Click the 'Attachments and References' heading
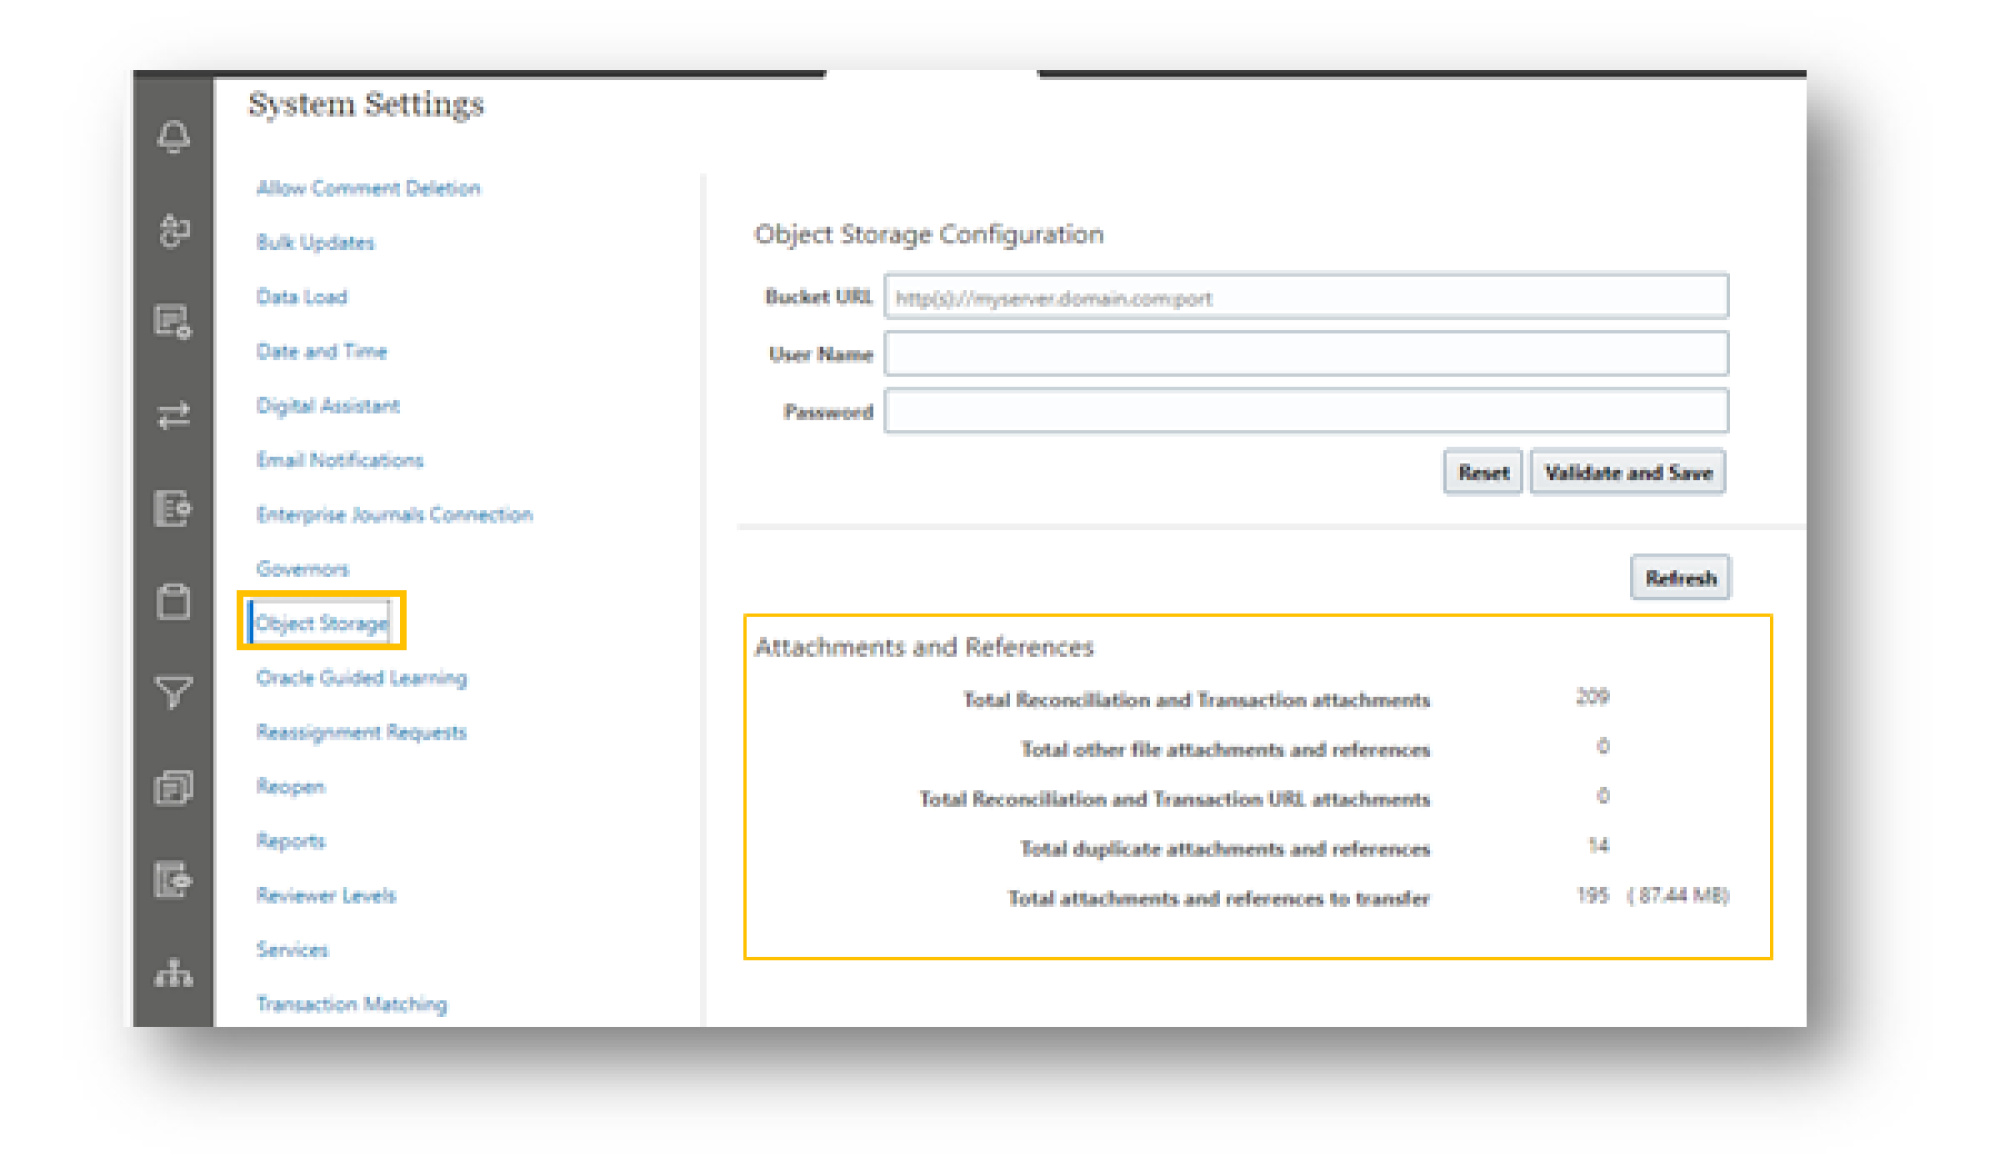The image size is (2000, 1167). 924,648
